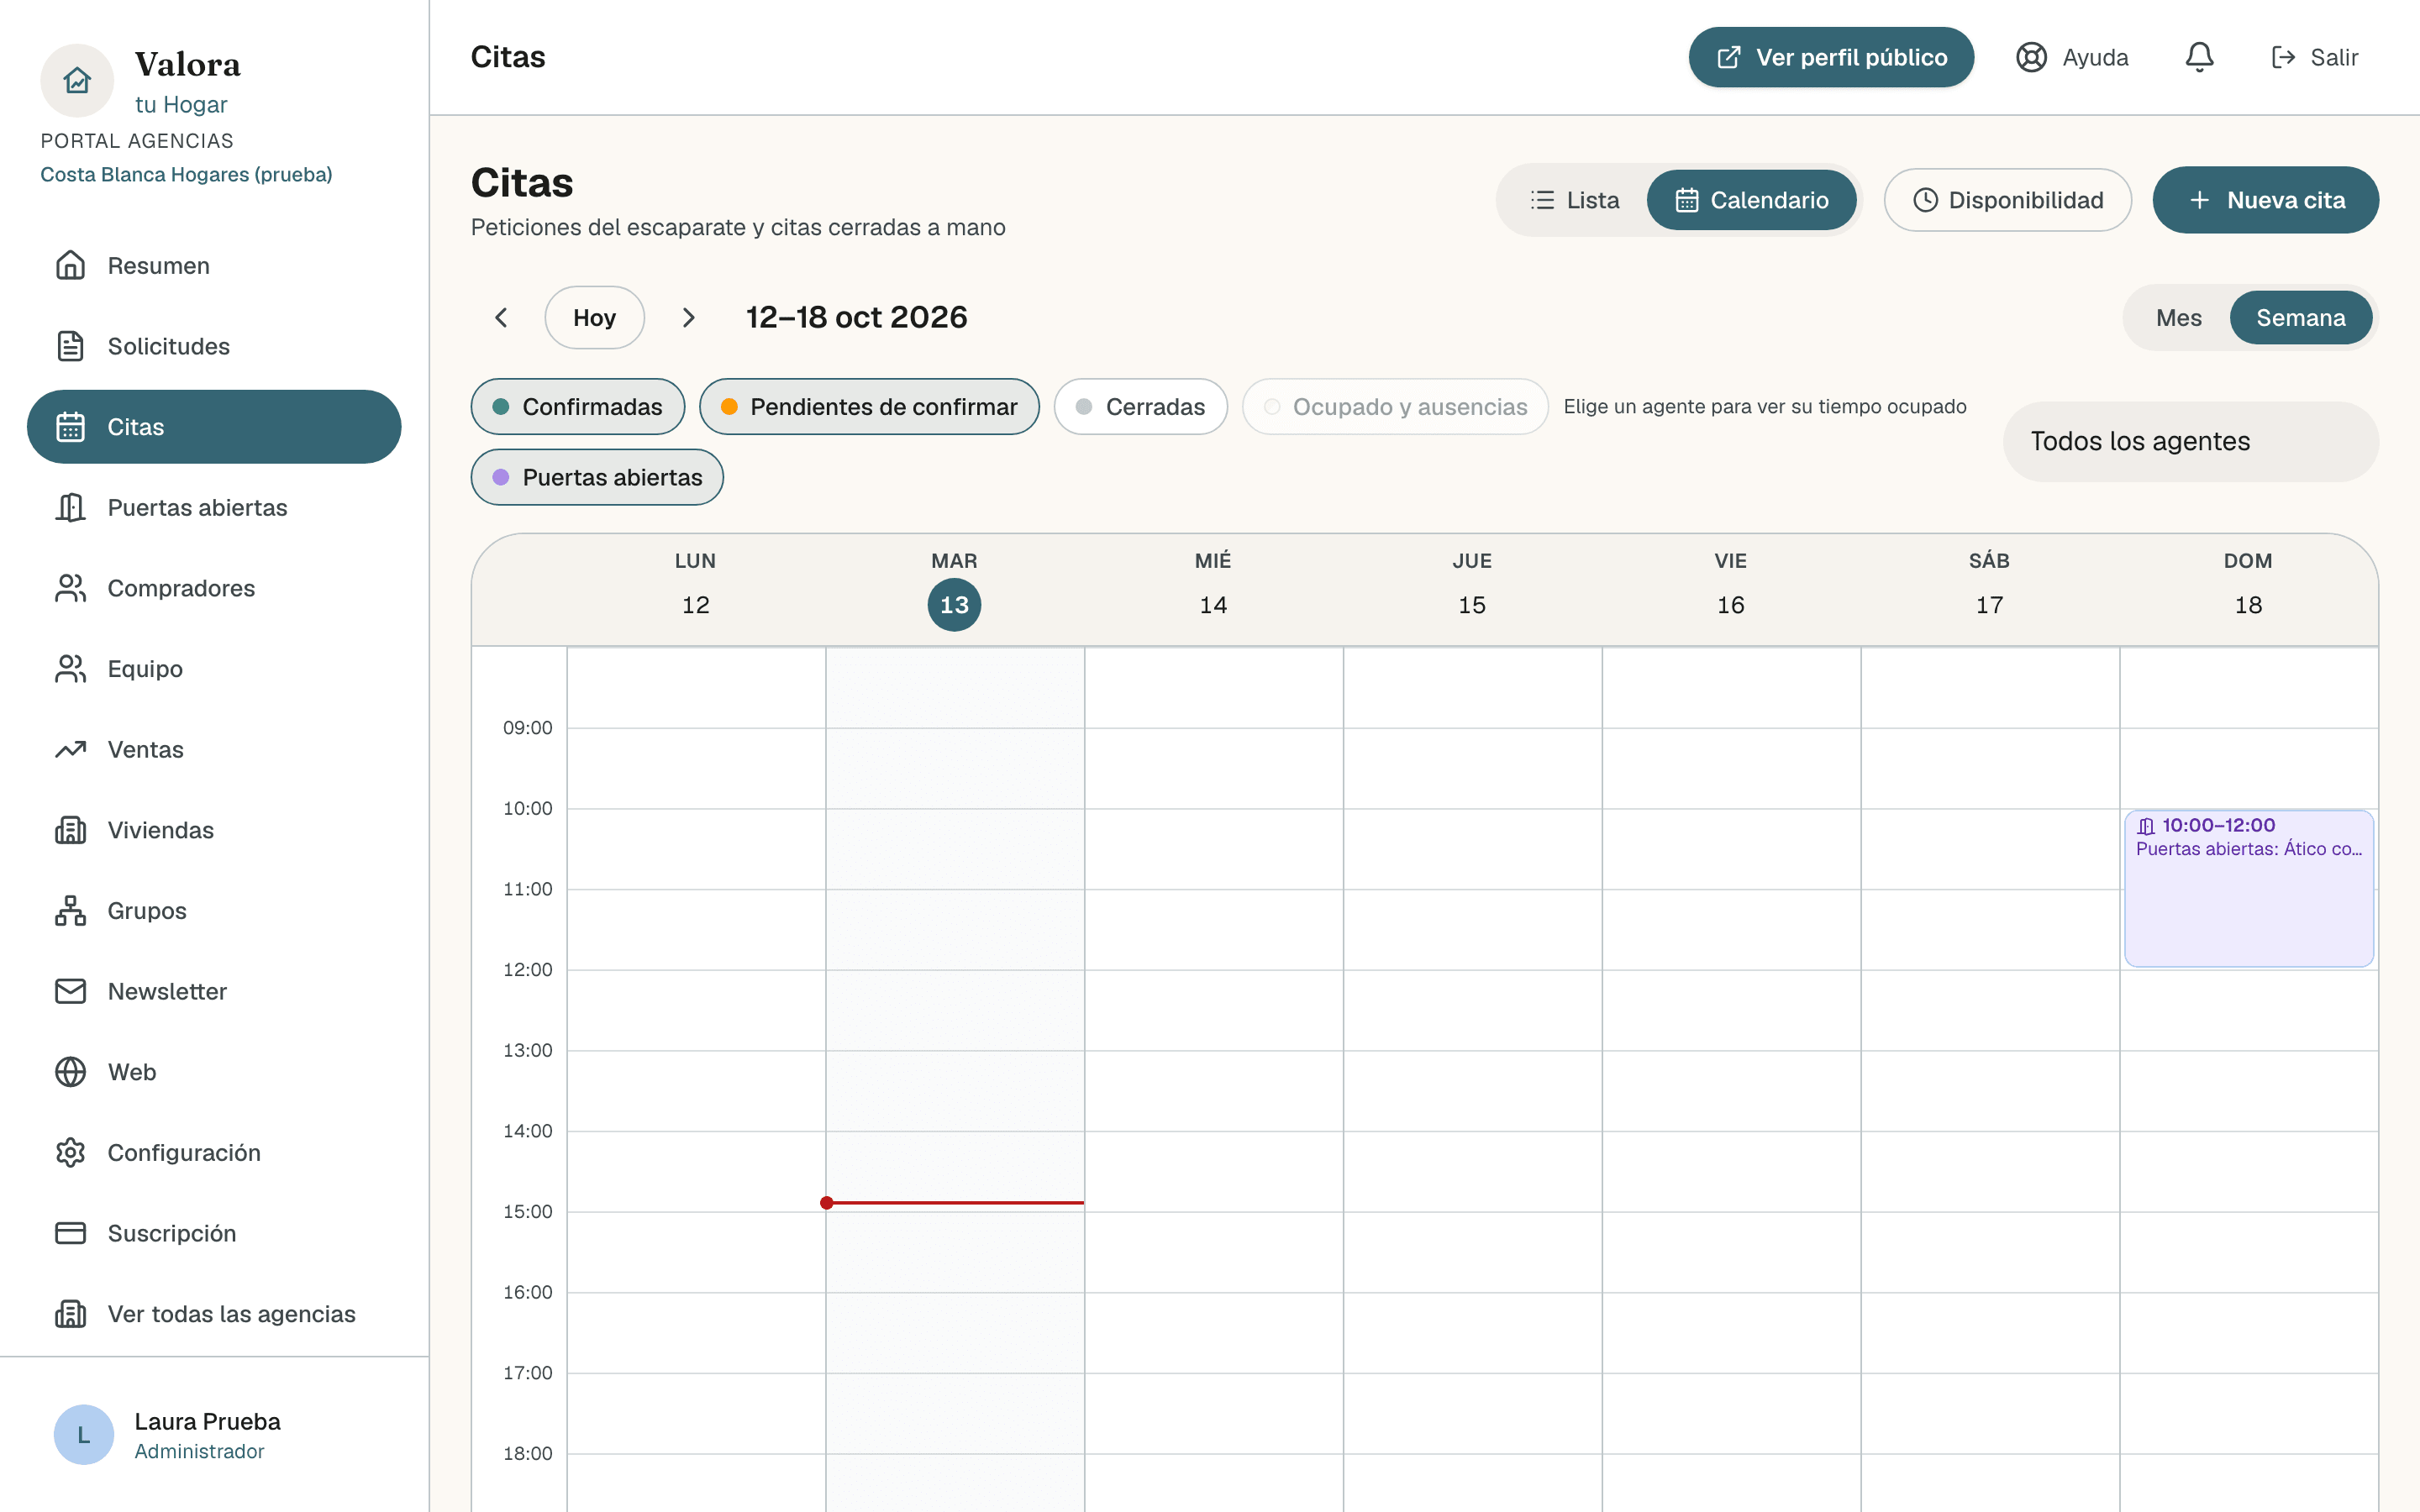Viewport: 2420px width, 1512px height.
Task: Open Suscripción card icon
Action: [70, 1233]
